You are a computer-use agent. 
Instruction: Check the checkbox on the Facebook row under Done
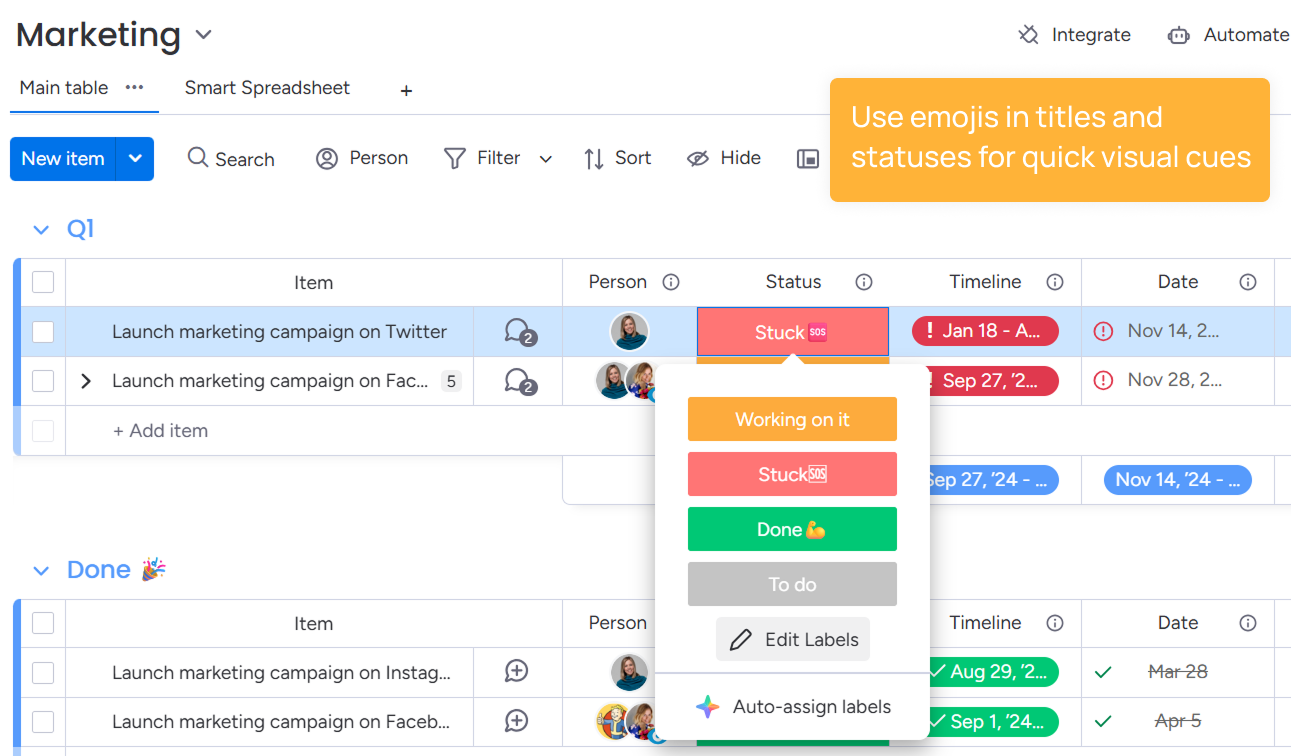[43, 721]
